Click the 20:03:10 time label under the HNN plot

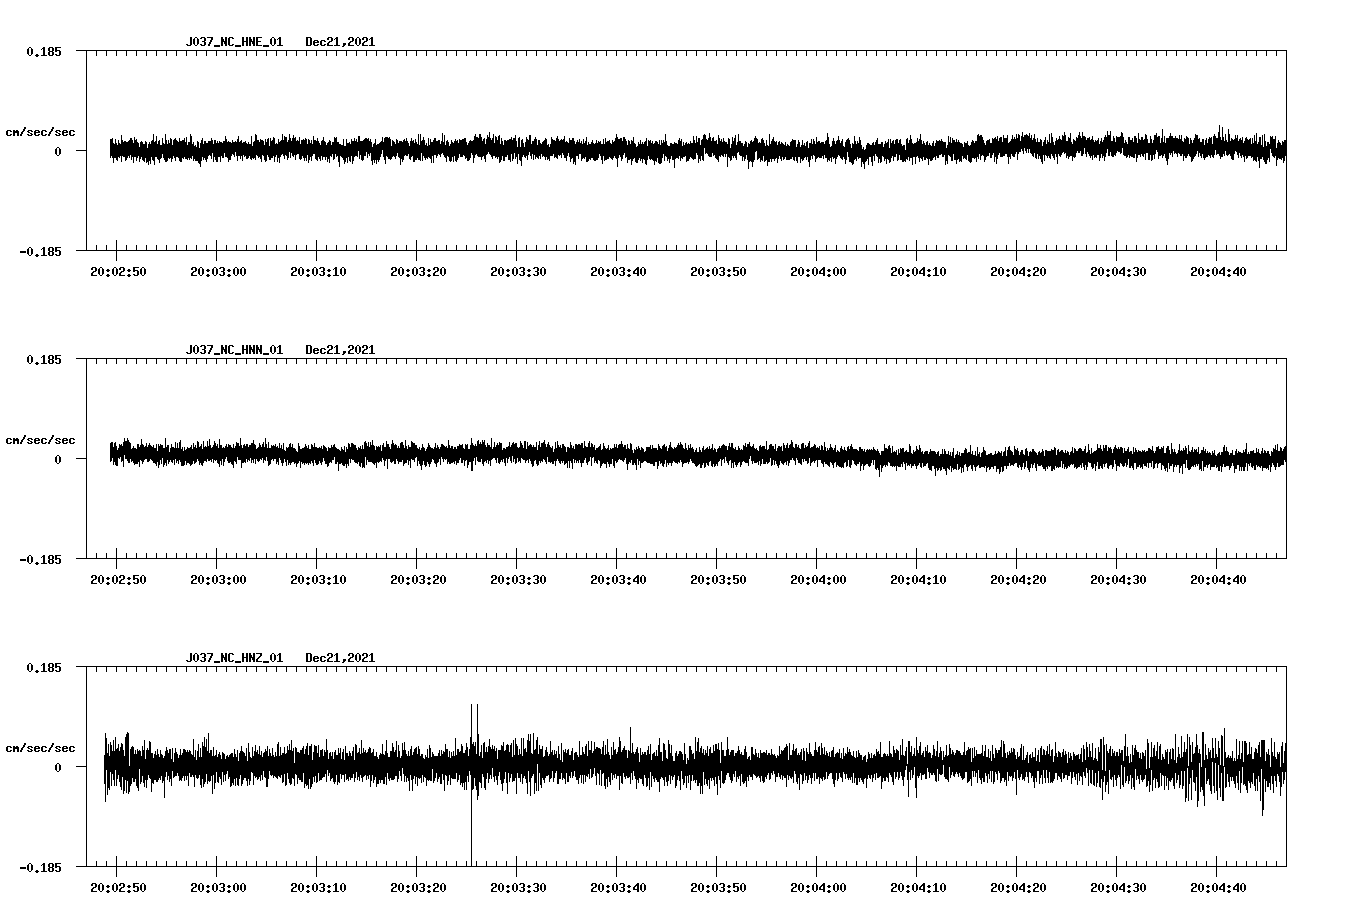318,580
